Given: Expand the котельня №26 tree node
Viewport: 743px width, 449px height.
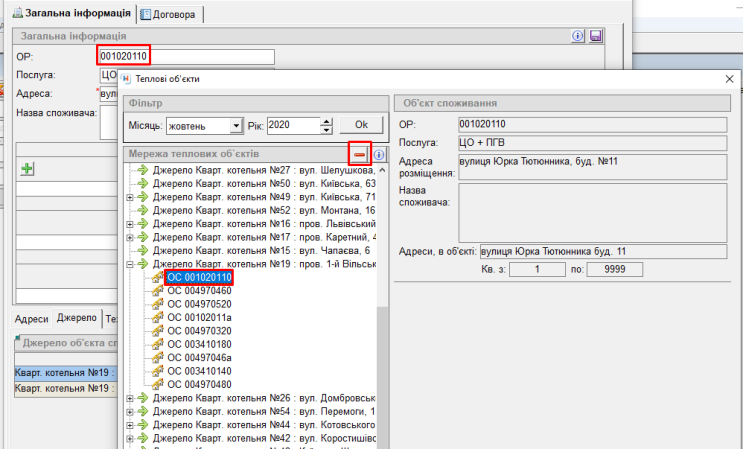Looking at the screenshot, I should tap(130, 398).
